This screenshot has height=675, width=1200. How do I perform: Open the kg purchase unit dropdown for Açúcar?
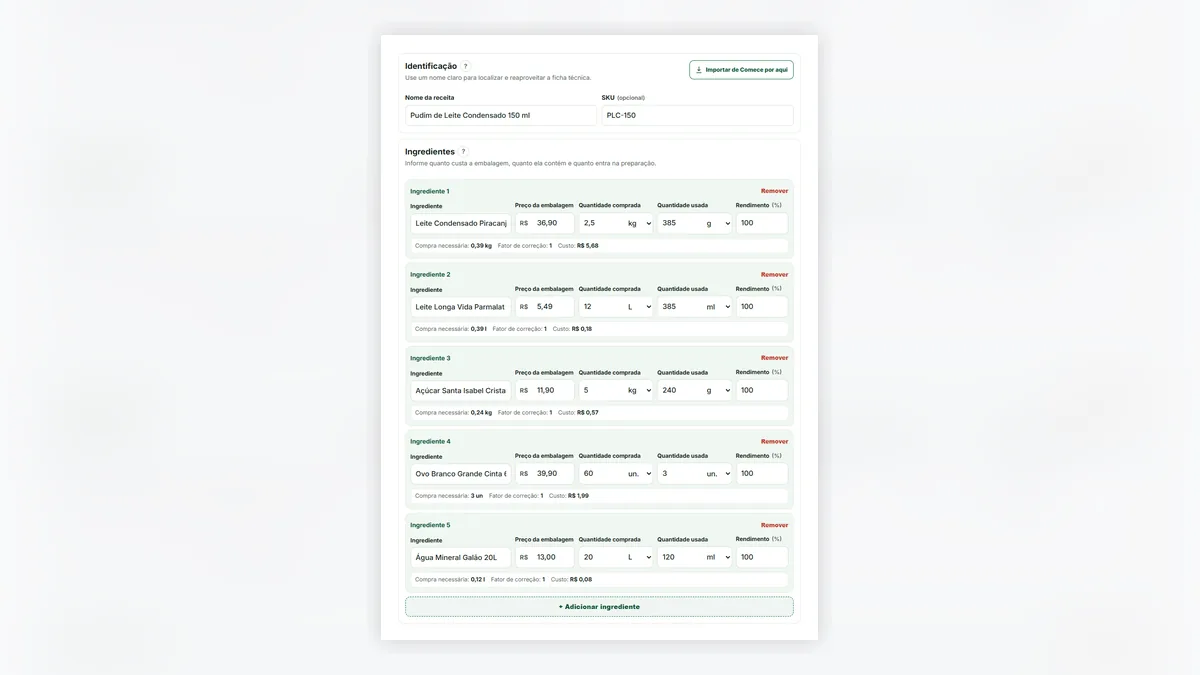(x=638, y=390)
